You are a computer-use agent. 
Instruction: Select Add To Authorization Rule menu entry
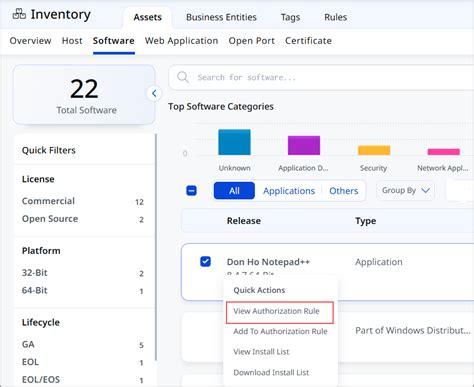[280, 331]
